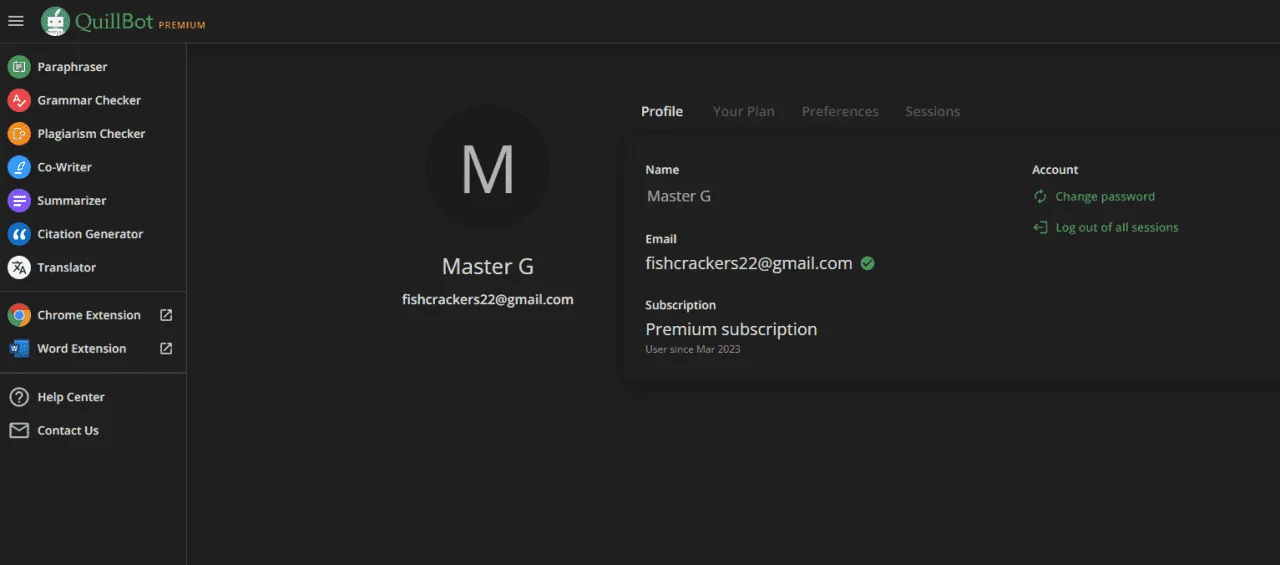Click the Master G heading below avatar
Screen dimensions: 1280x565
tap(488, 267)
